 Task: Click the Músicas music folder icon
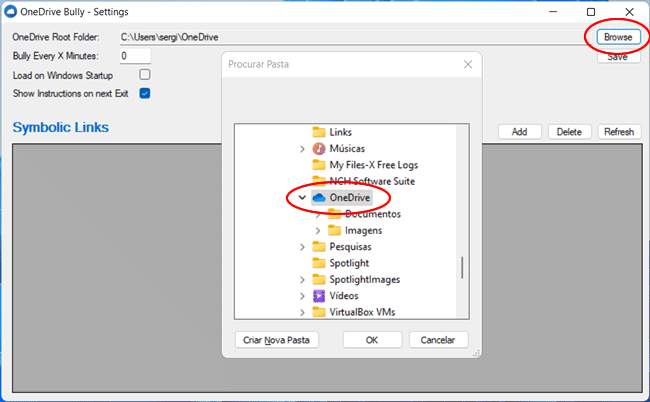pos(319,149)
